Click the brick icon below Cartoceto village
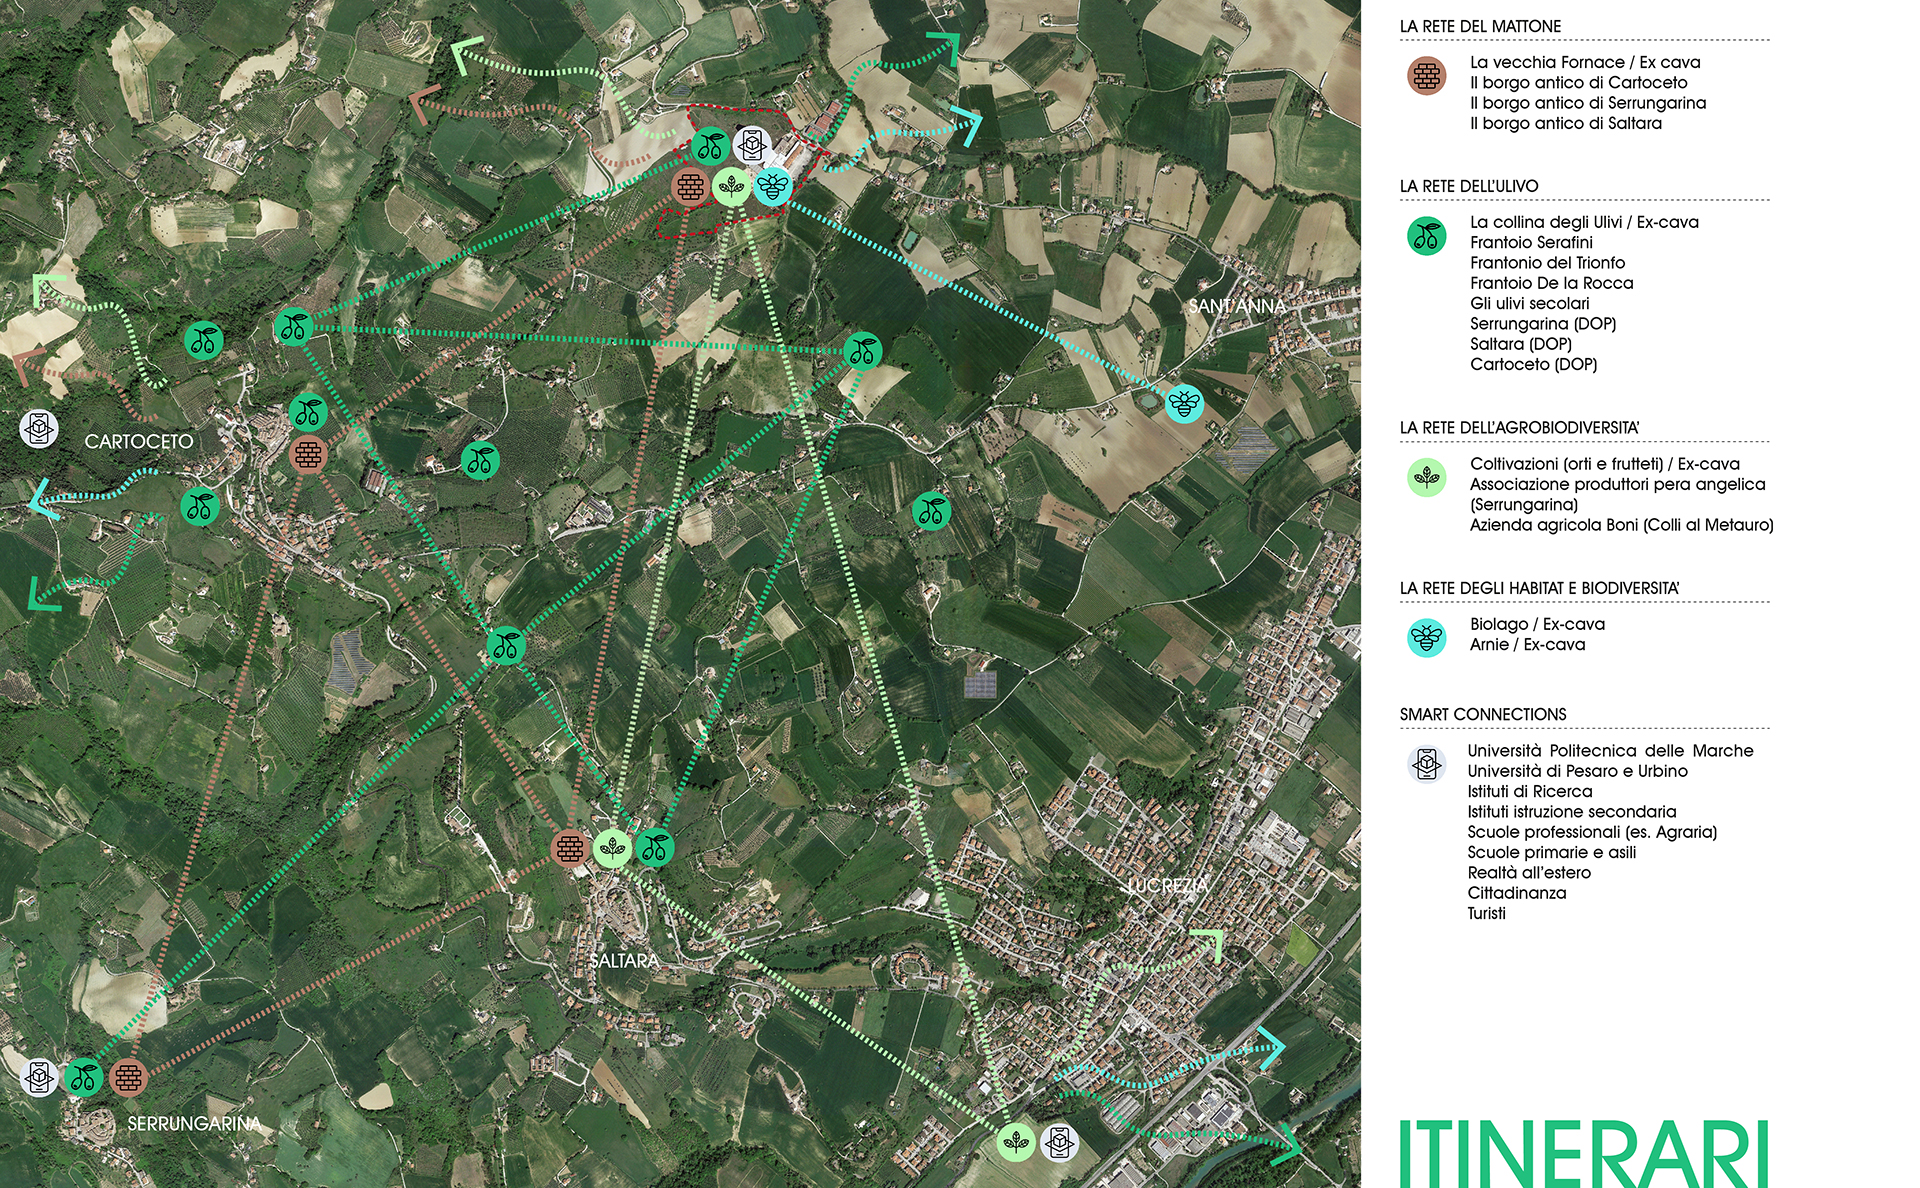Image resolution: width=1920 pixels, height=1188 pixels. (x=310, y=455)
